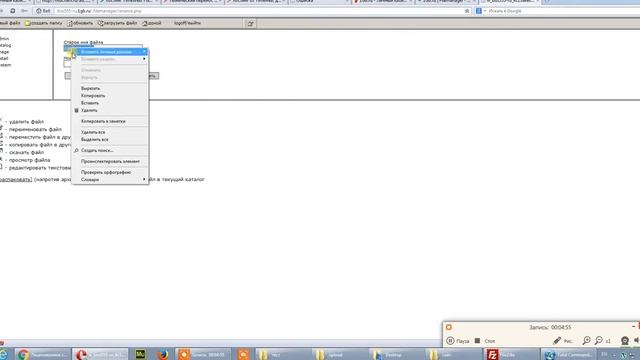640x360 pixels.
Task: Open 'upload' folder taskbar button
Action: (x=340, y=354)
